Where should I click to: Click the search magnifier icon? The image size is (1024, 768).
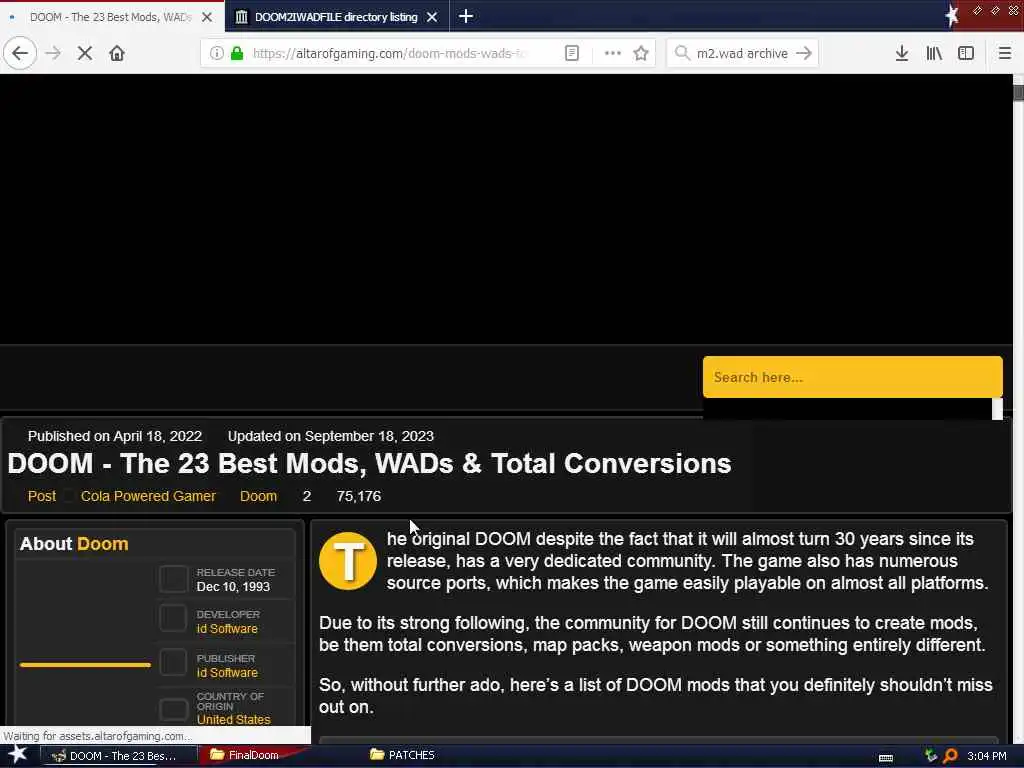pos(682,53)
